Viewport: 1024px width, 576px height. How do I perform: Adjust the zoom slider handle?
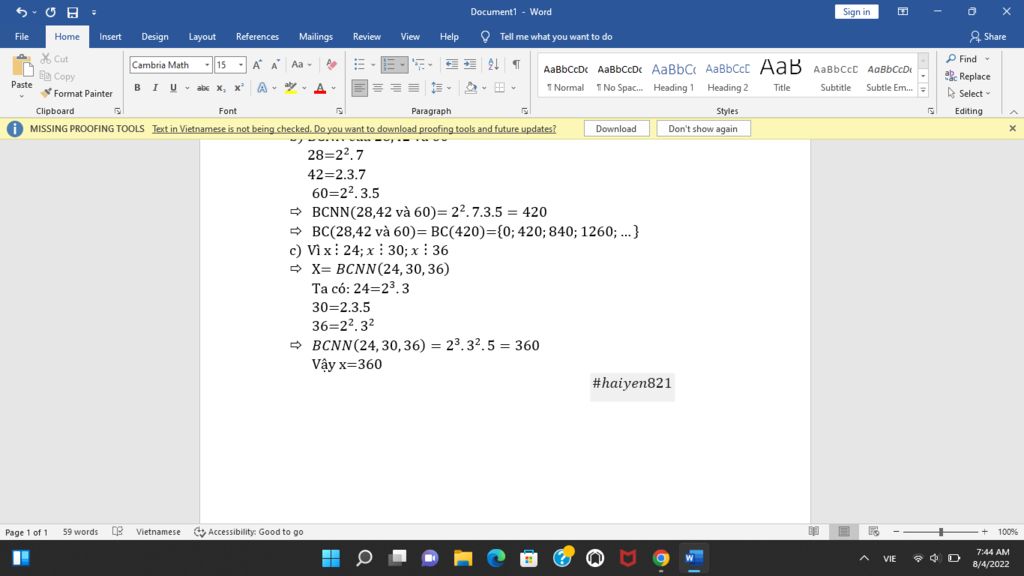click(x=941, y=532)
